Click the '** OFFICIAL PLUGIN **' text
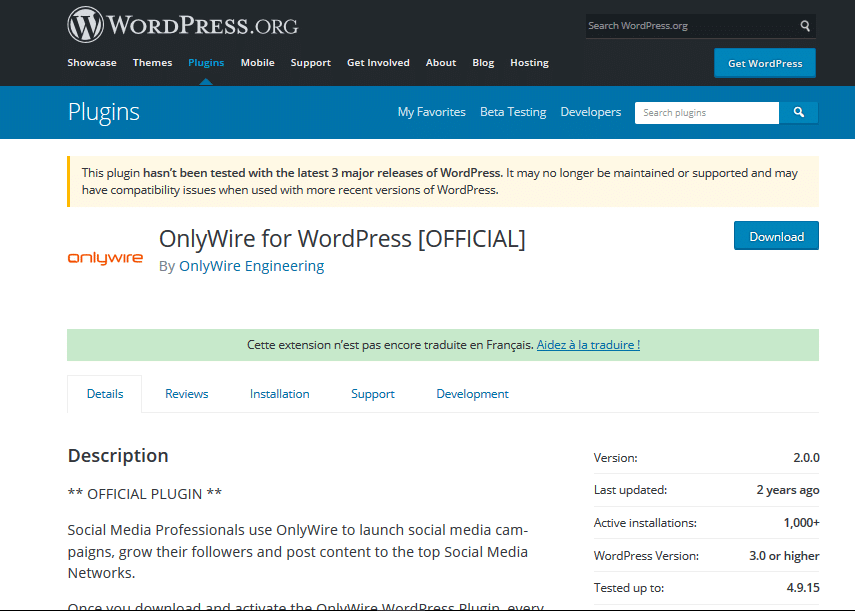 tap(144, 494)
